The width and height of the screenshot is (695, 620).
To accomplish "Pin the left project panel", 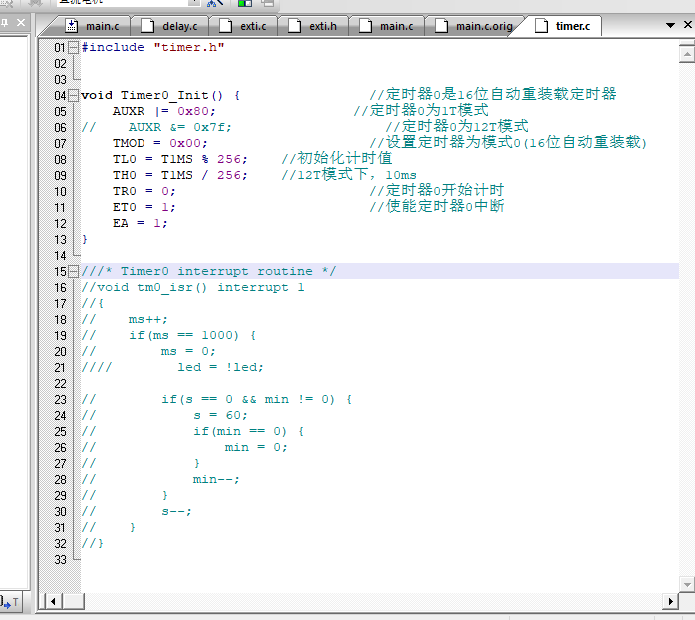I will point(4,22).
